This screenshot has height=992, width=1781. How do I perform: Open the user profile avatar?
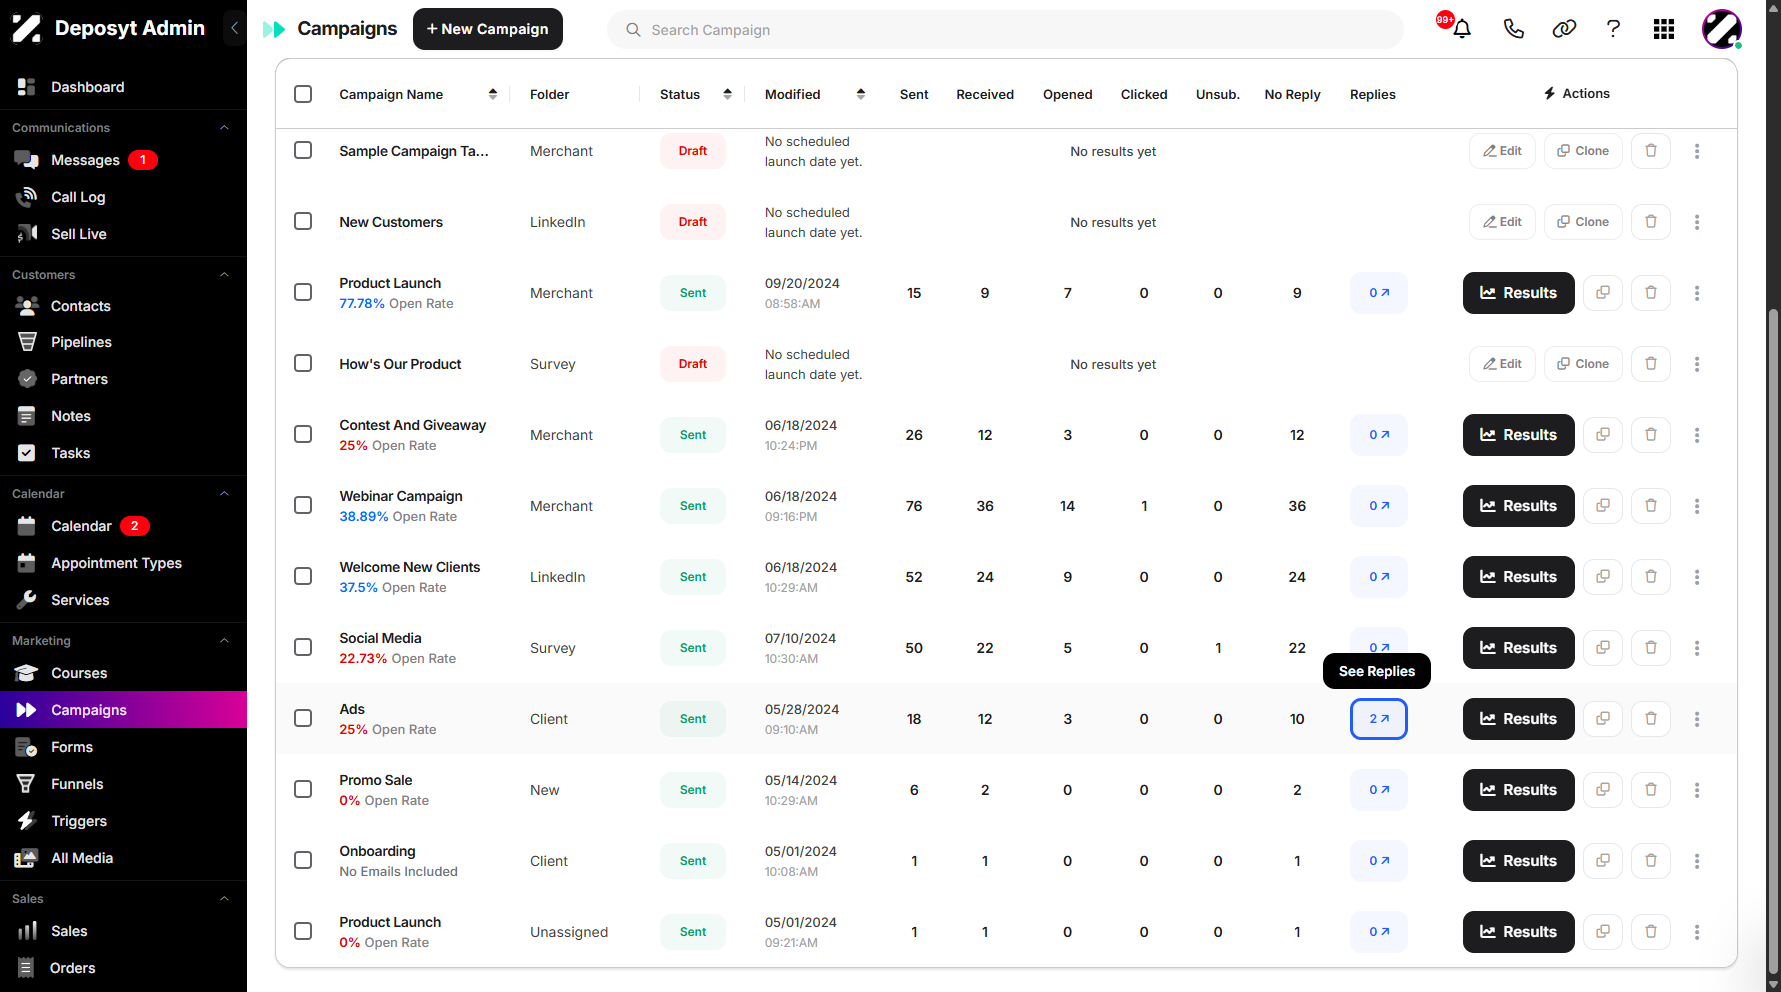pos(1721,29)
